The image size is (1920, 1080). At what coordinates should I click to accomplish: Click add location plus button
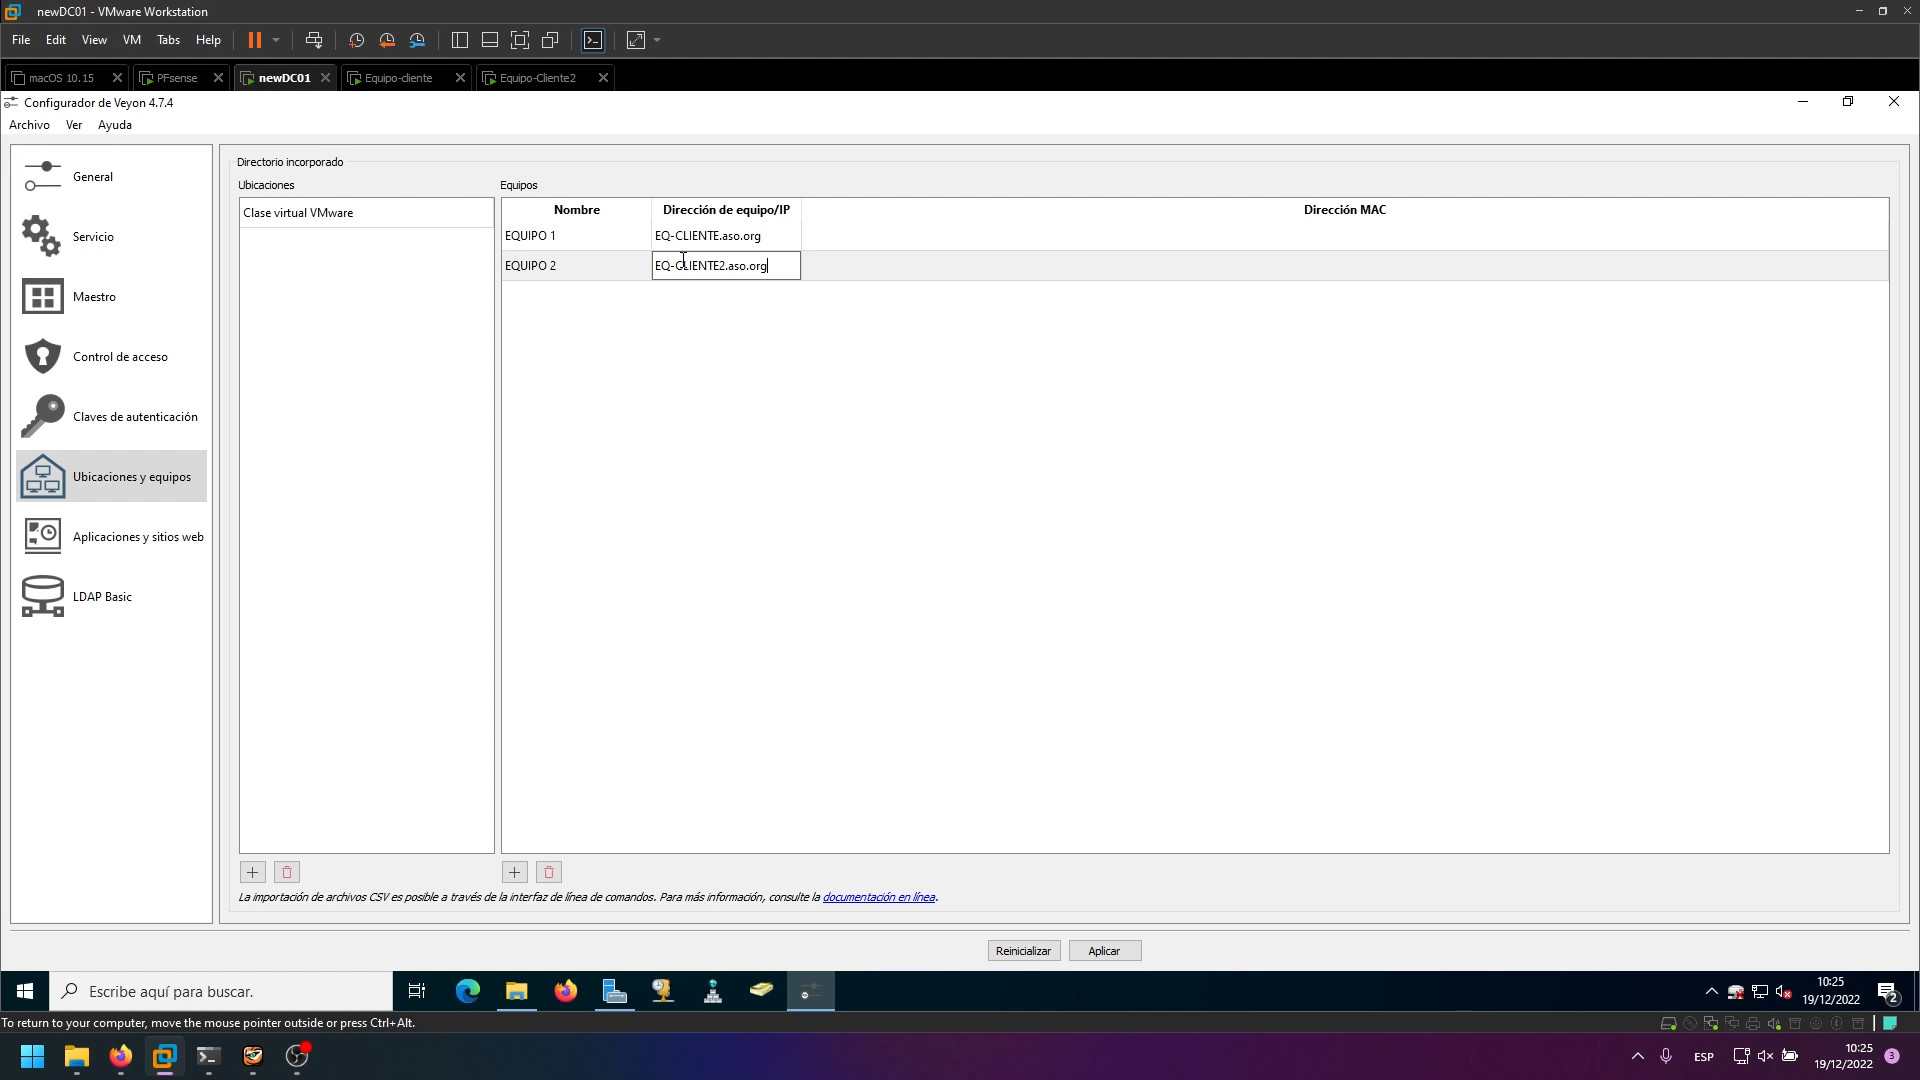[x=253, y=872]
